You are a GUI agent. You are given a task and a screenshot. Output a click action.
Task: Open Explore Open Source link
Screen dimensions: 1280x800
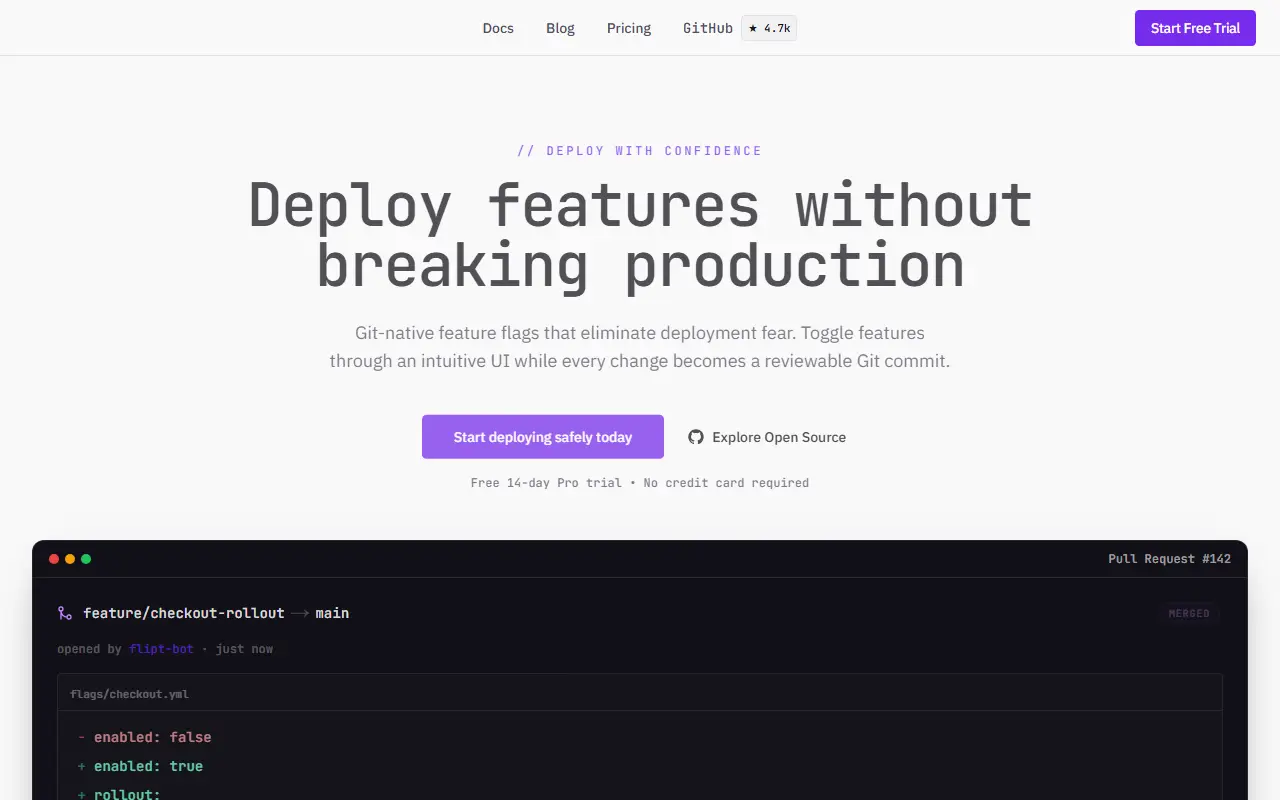[767, 437]
